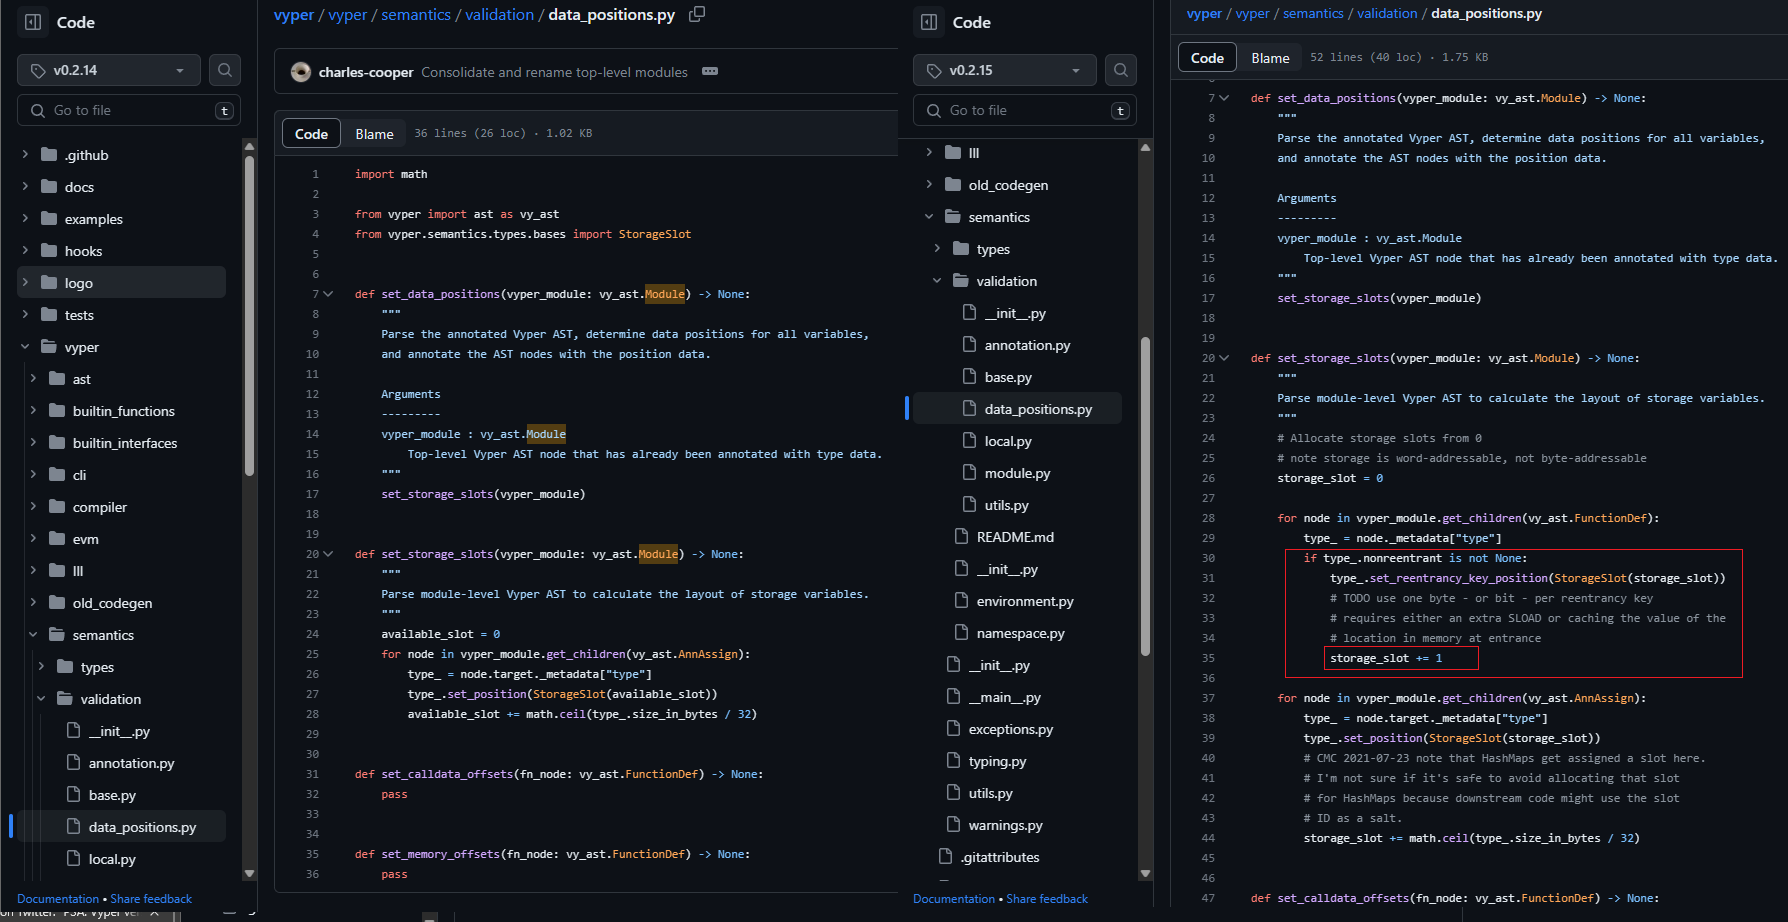1788x922 pixels.
Task: Open Documentation link in left sidebar footer
Action: tap(58, 899)
